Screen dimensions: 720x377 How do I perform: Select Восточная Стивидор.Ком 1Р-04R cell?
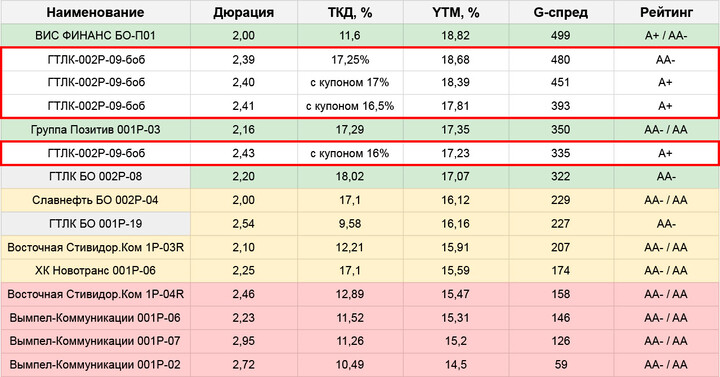point(96,294)
